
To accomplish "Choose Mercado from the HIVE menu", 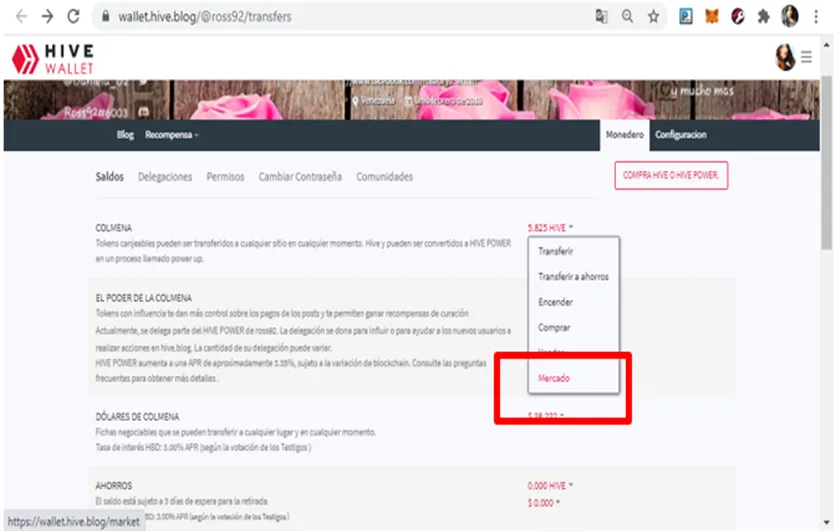I will [554, 378].
